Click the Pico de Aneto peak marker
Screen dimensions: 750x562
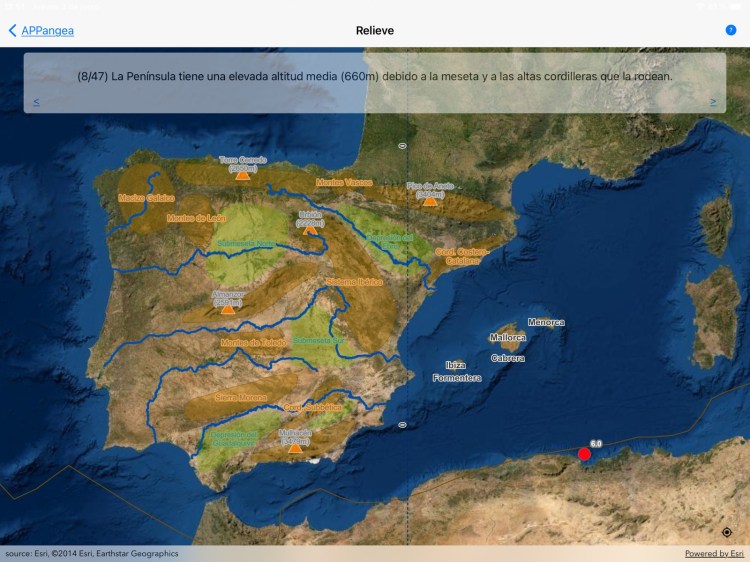pyautogui.click(x=430, y=200)
